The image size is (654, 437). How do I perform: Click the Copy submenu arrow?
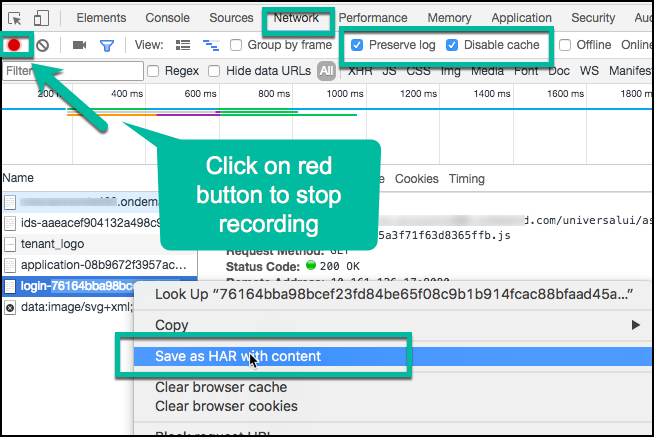(x=635, y=325)
